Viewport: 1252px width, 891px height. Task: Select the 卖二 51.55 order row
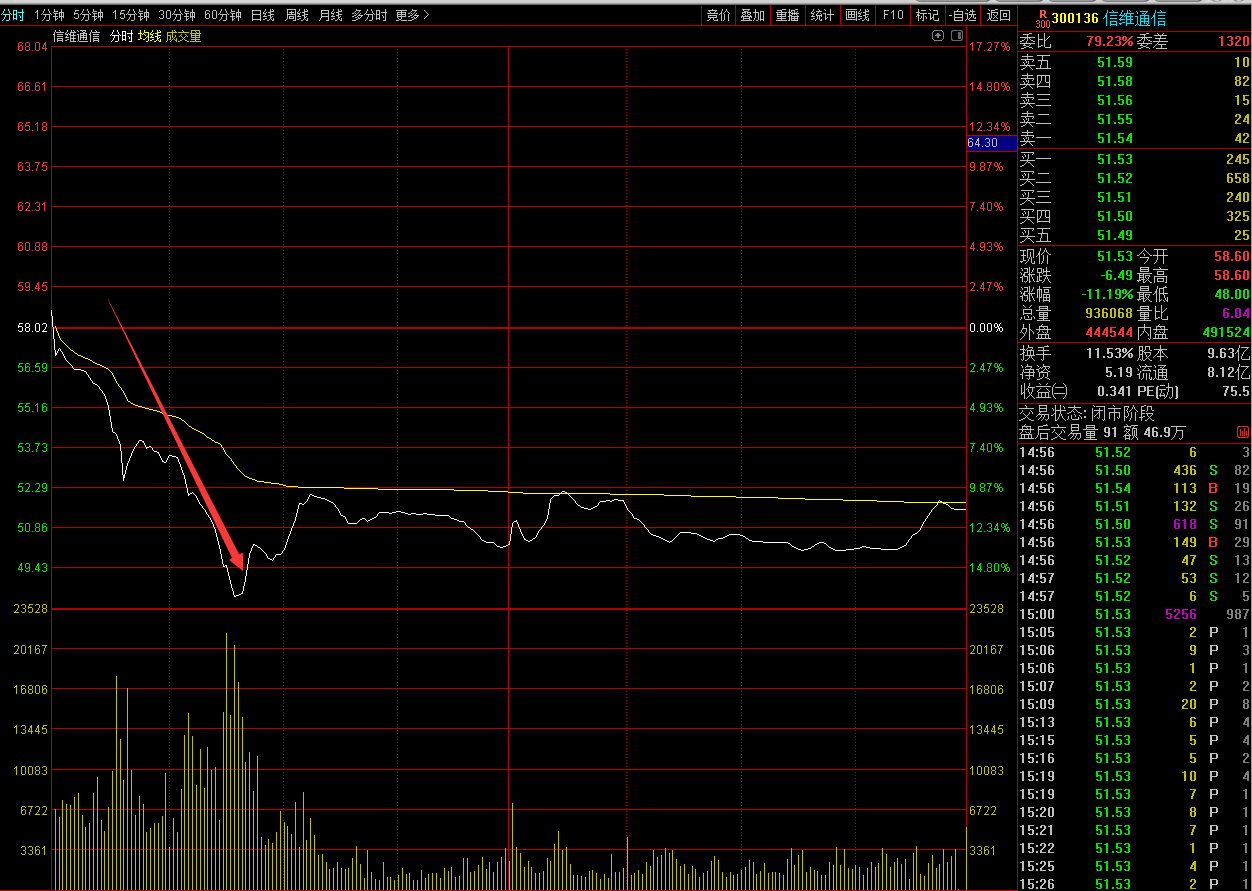tap(1134, 119)
